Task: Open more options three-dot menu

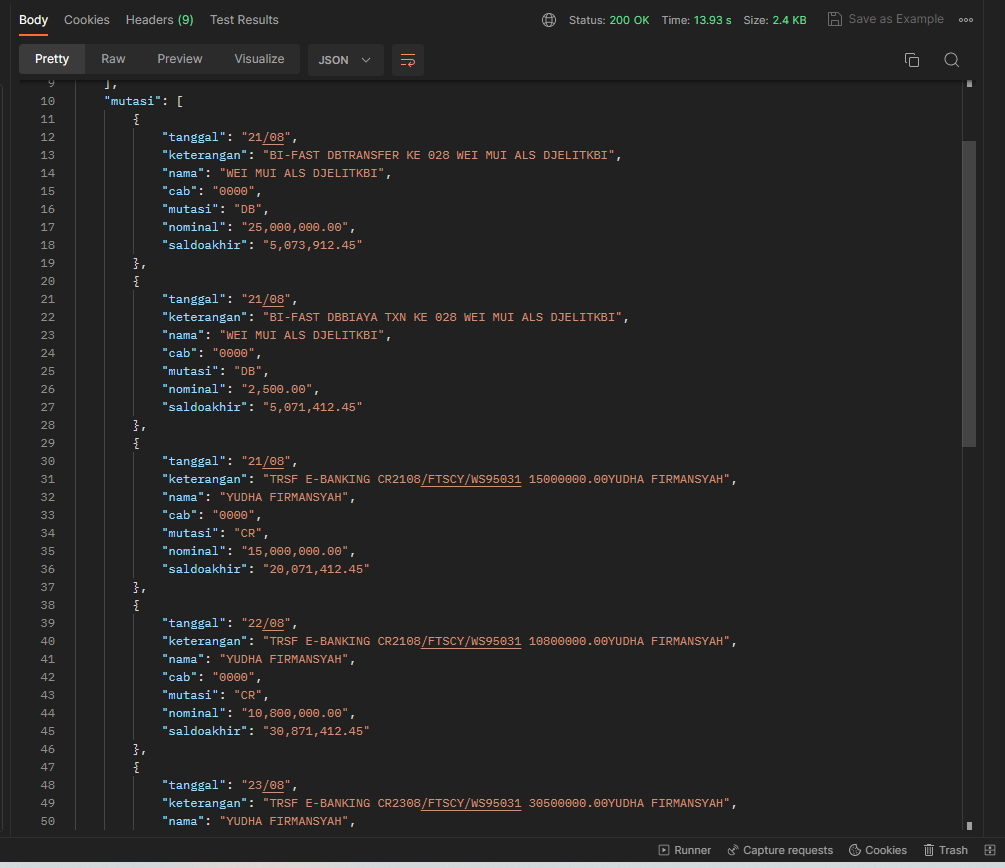Action: (965, 20)
